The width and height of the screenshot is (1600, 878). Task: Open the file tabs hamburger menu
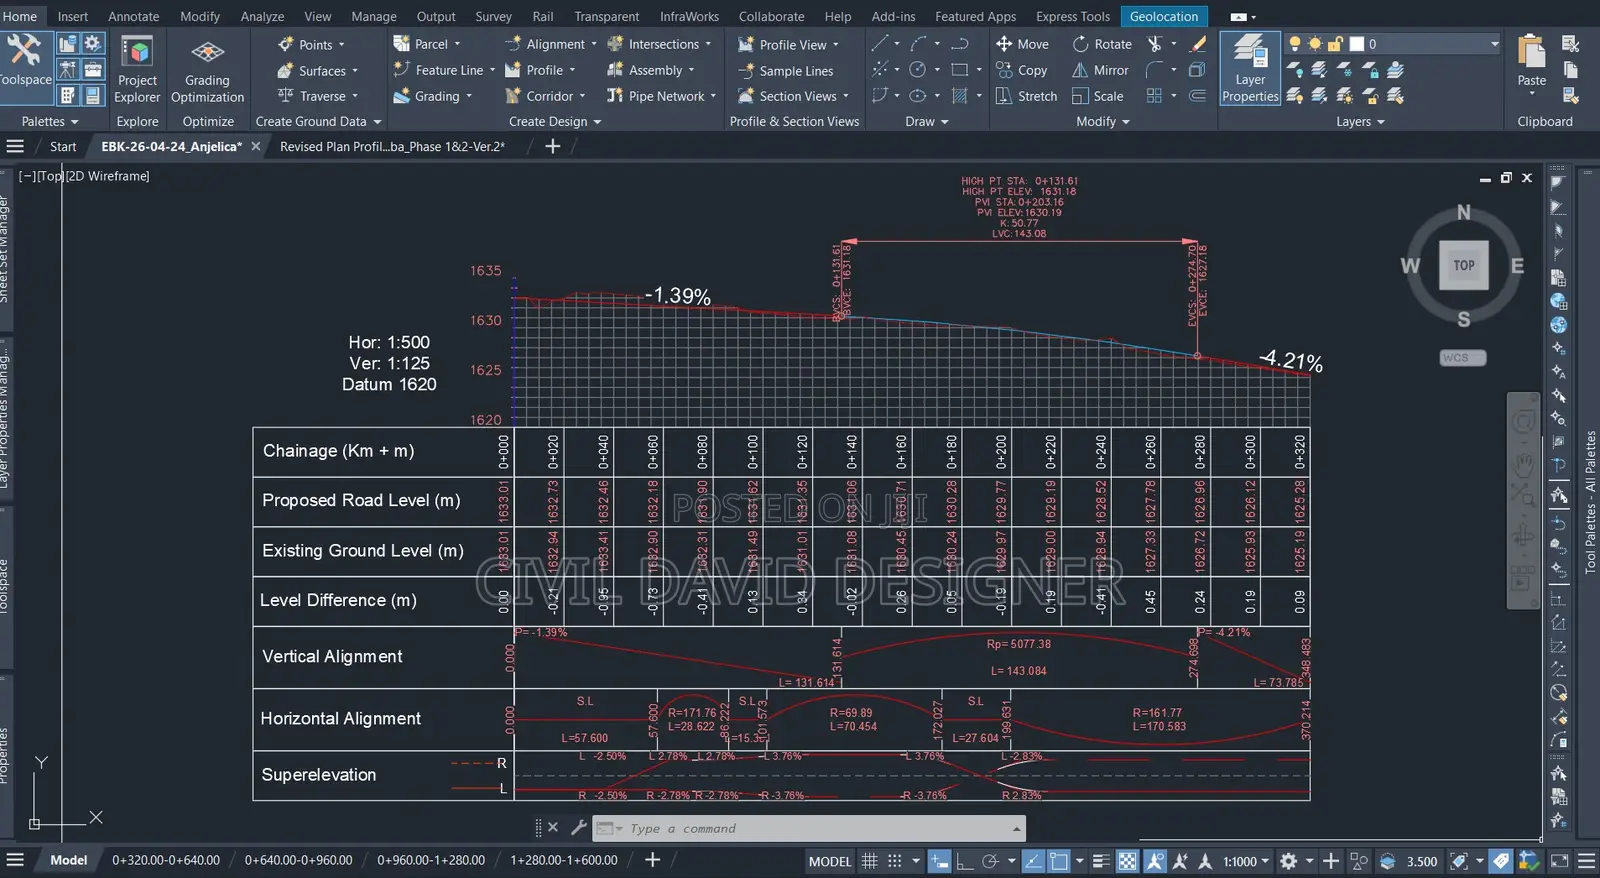coord(15,146)
